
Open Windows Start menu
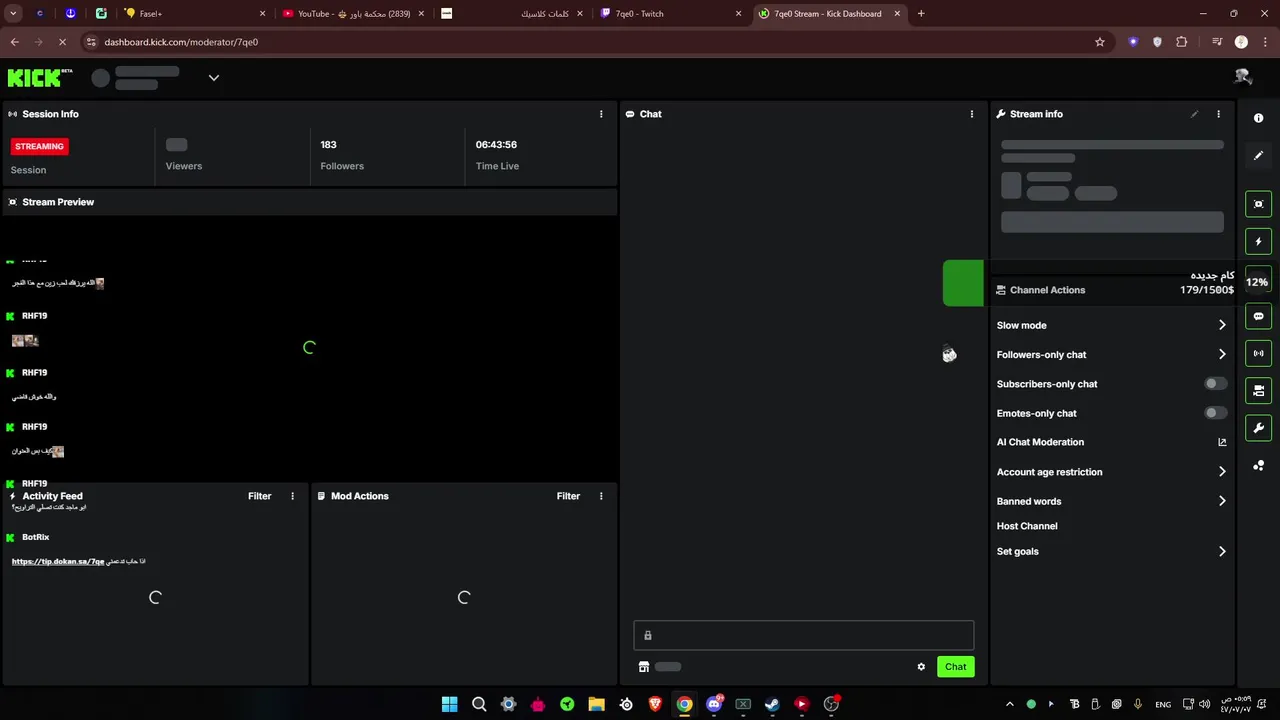click(x=449, y=704)
